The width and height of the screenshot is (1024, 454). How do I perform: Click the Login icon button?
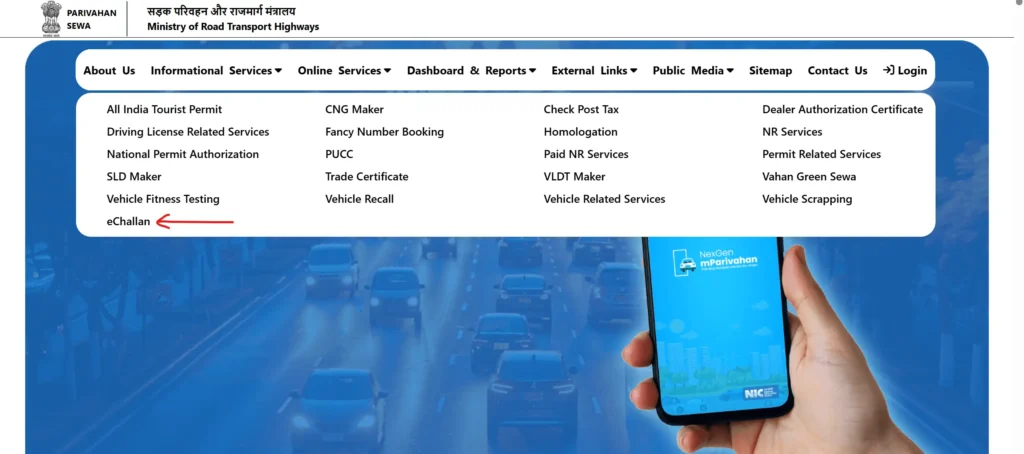point(904,71)
